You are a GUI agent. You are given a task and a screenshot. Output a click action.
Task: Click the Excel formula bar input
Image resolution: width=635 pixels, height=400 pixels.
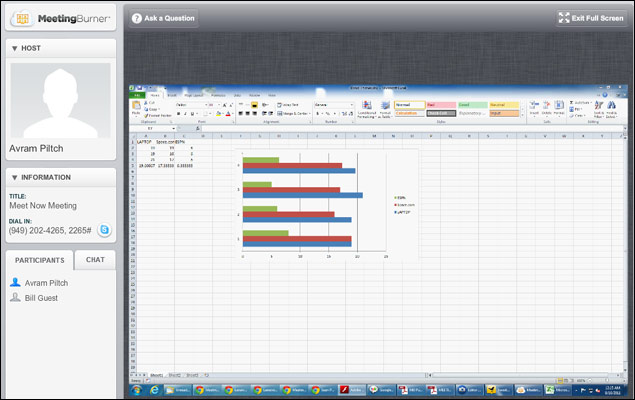click(x=412, y=128)
